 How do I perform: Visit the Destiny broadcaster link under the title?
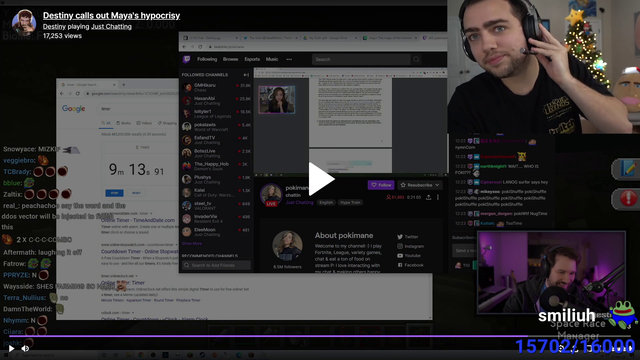[54, 27]
